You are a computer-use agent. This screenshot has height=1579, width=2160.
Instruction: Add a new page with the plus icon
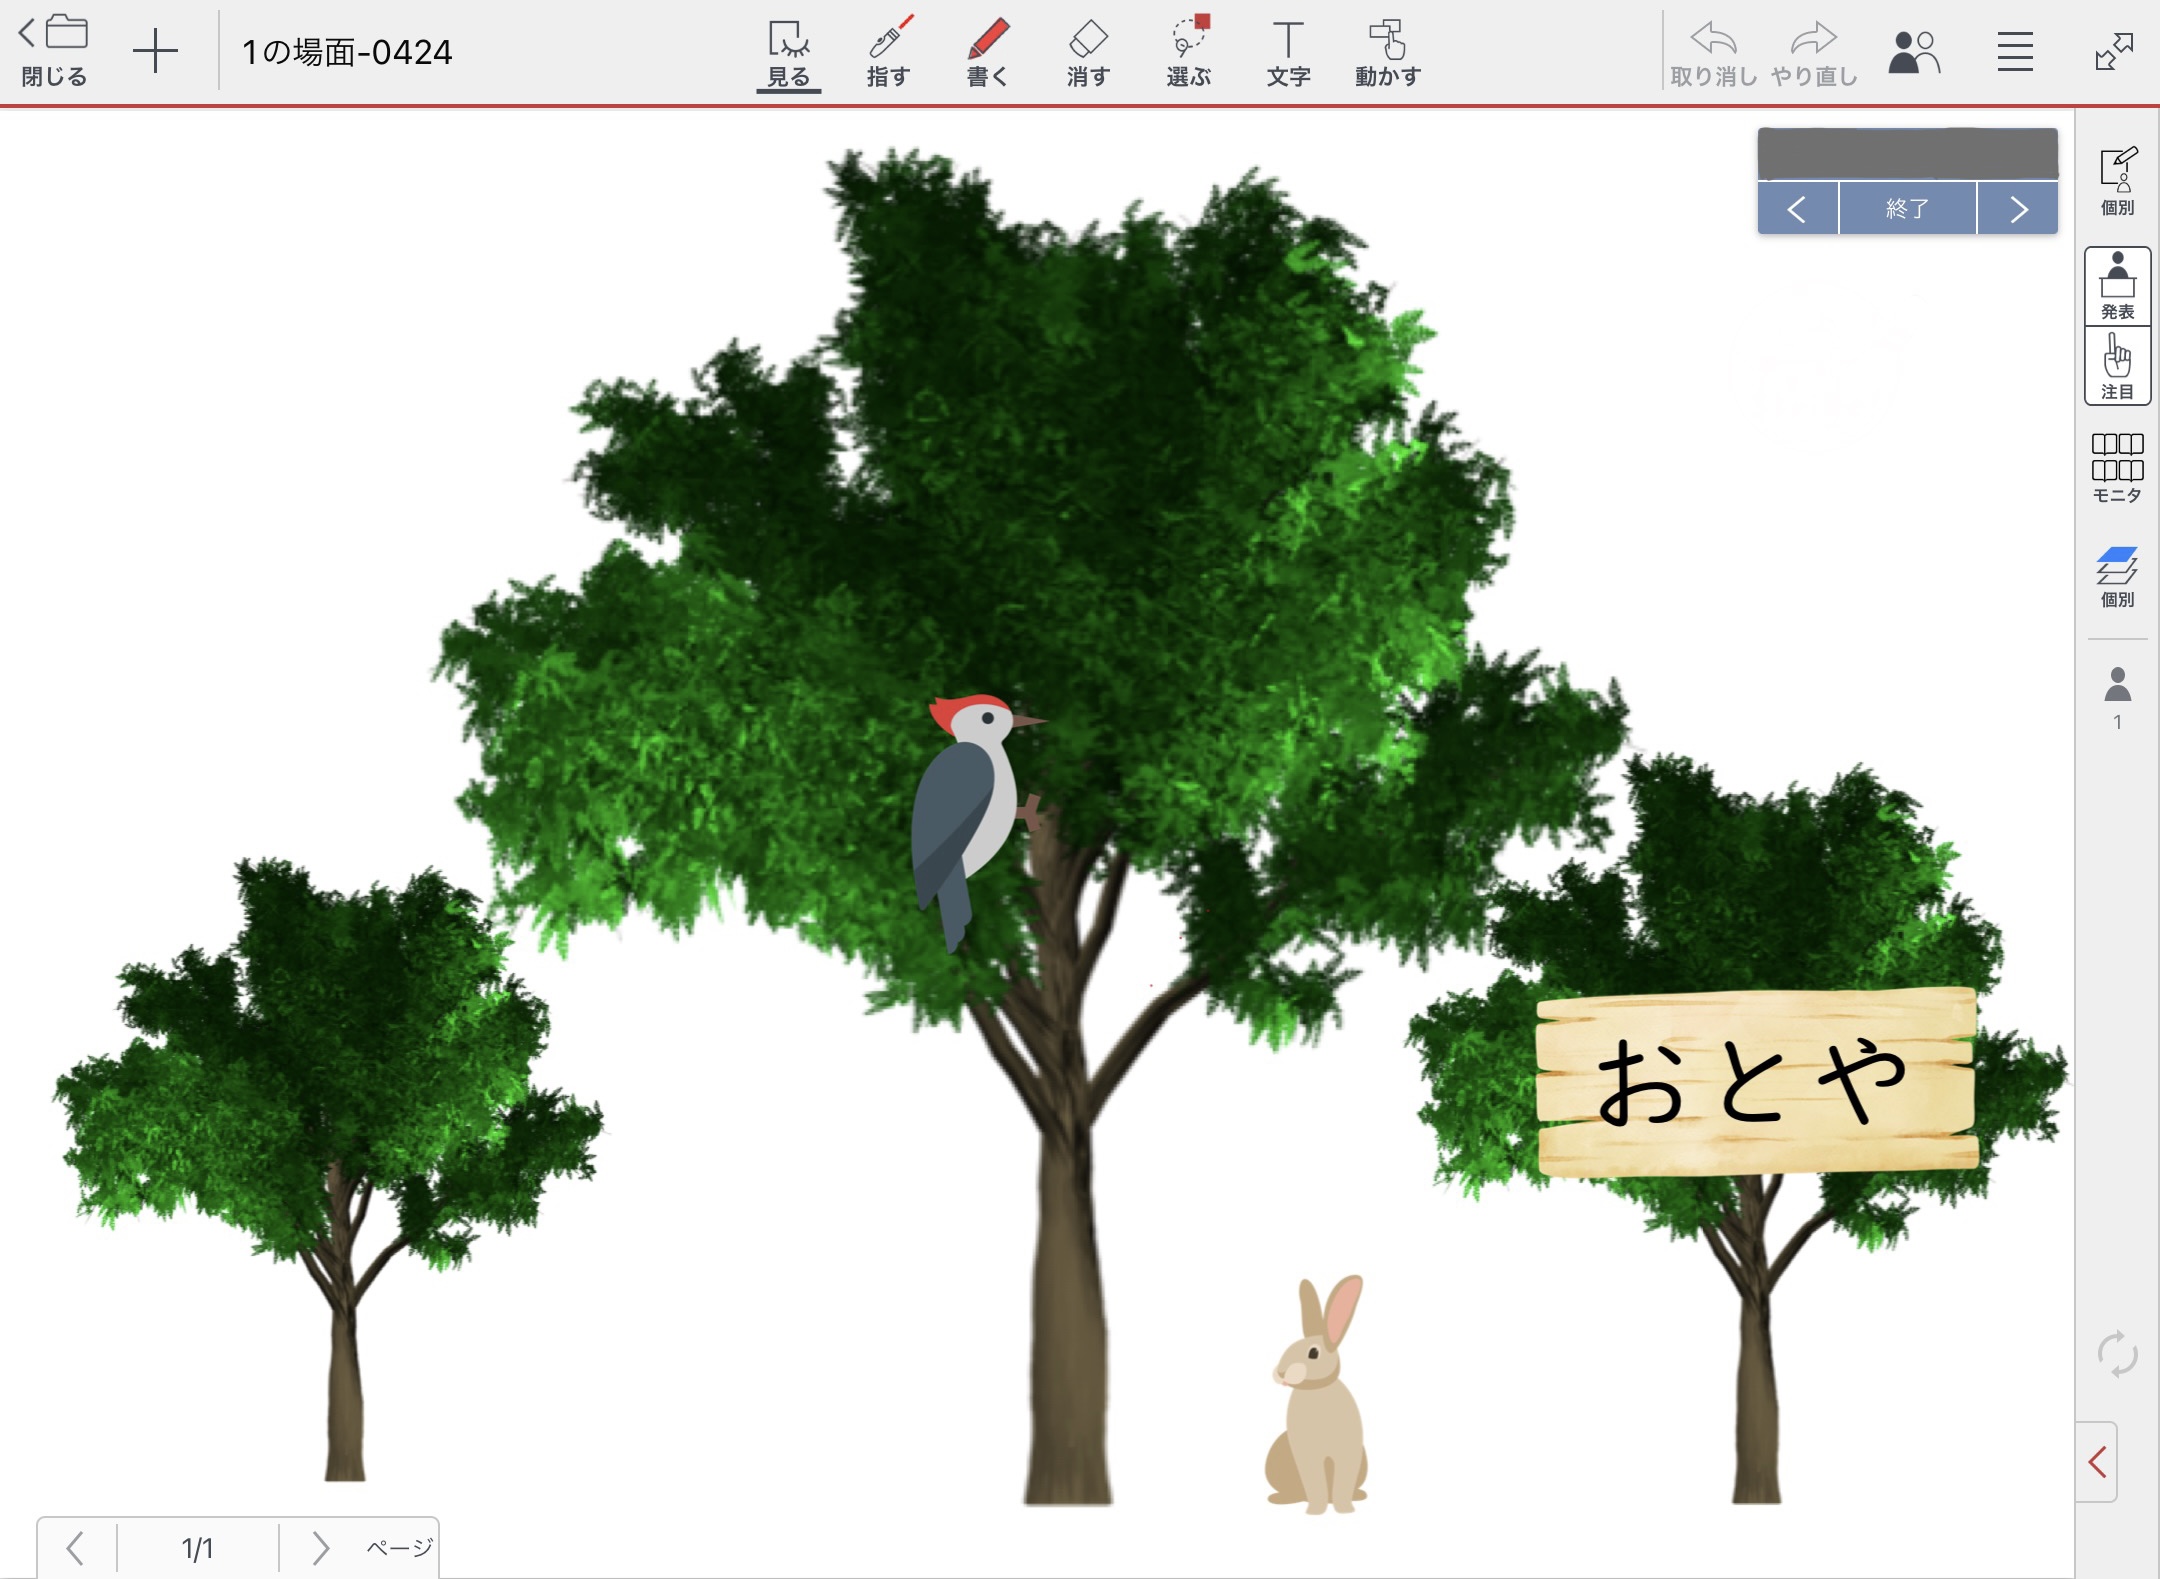(155, 52)
